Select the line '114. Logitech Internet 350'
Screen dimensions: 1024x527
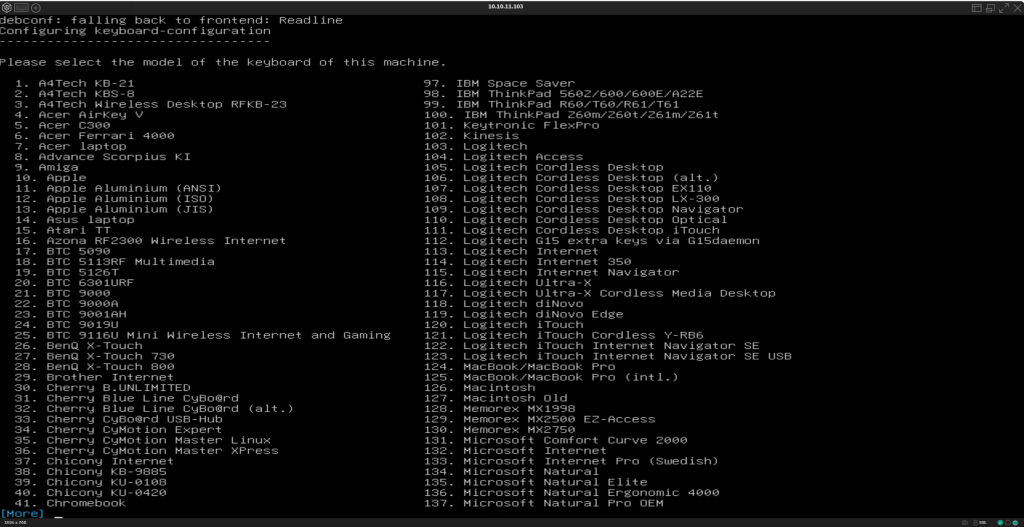pyautogui.click(x=528, y=261)
